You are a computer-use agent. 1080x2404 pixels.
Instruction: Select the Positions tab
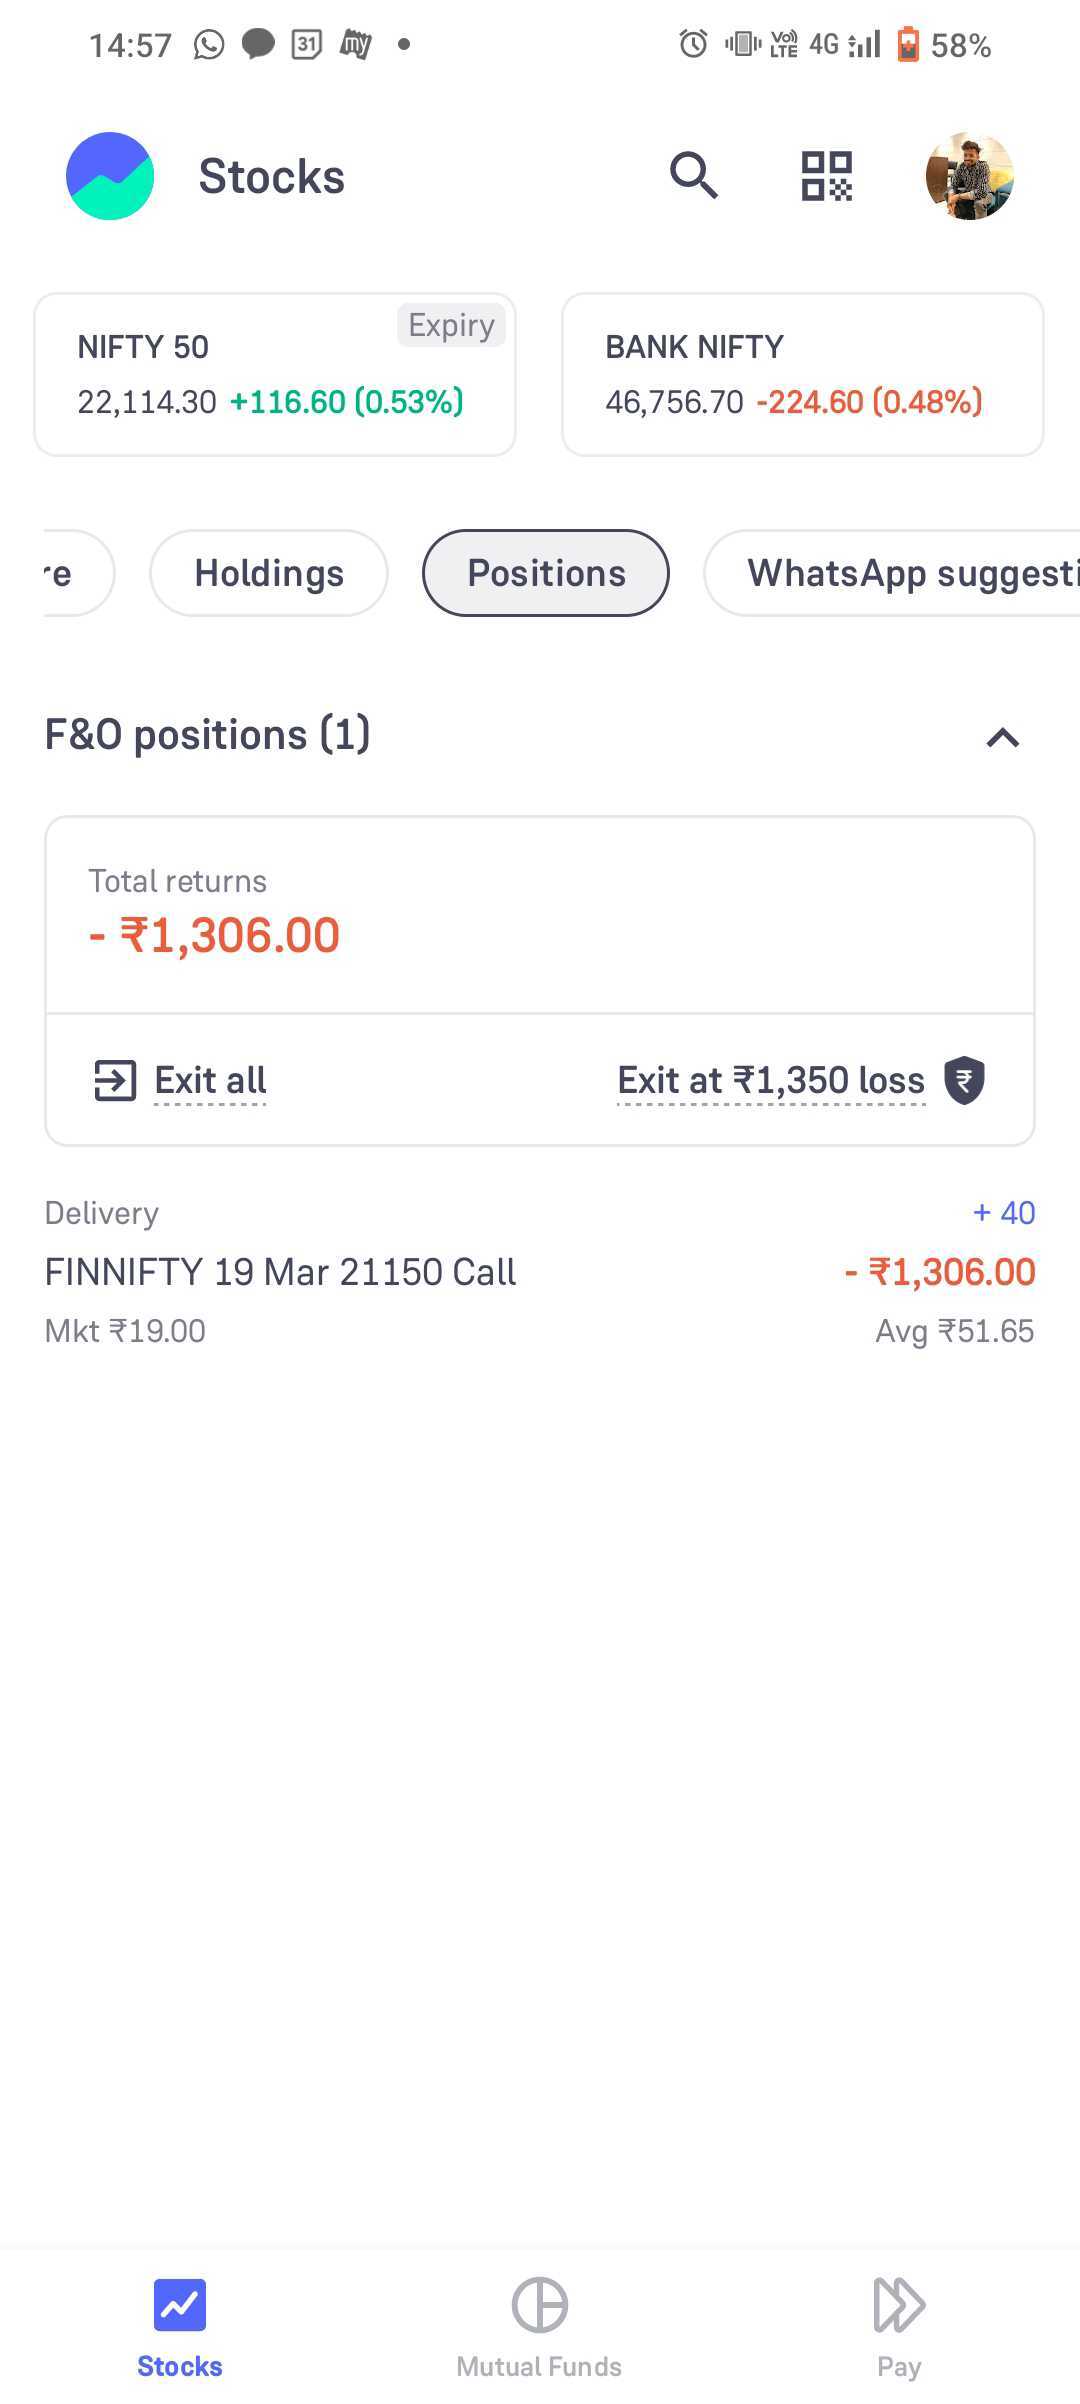coord(546,573)
